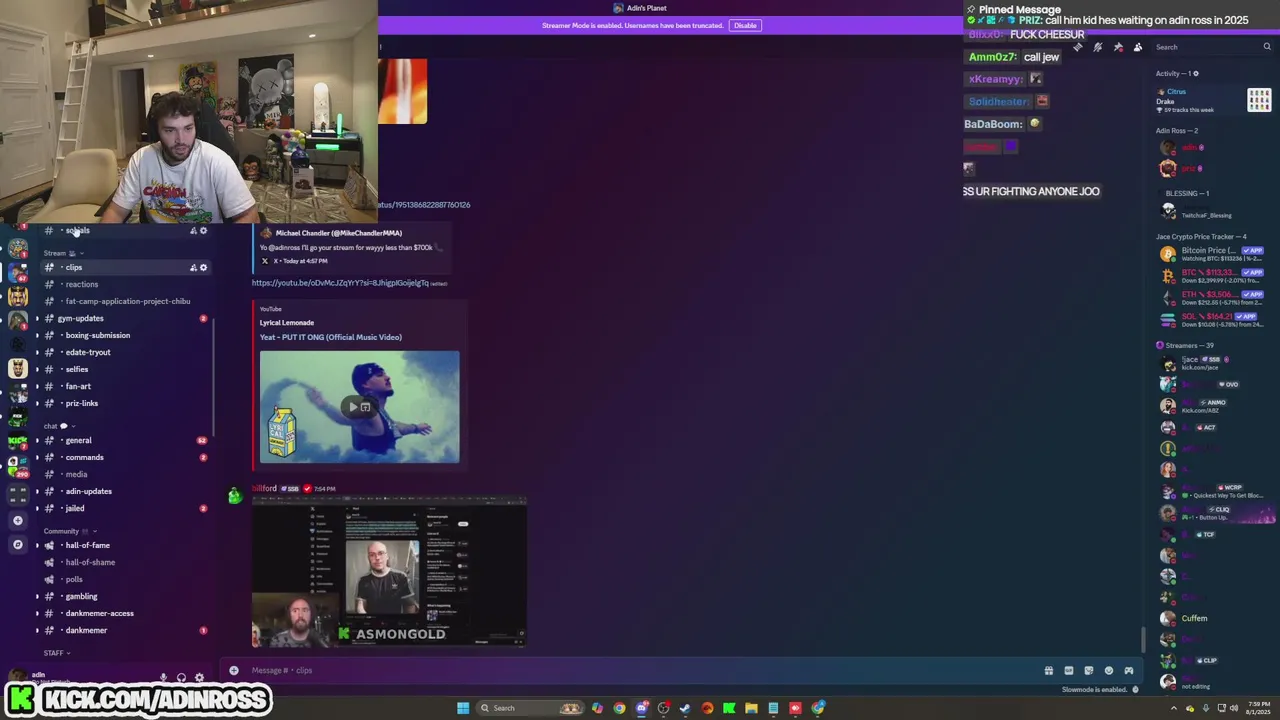This screenshot has height=720, width=1280.
Task: Open Michael Chandler tweet author link
Action: coord(339,233)
